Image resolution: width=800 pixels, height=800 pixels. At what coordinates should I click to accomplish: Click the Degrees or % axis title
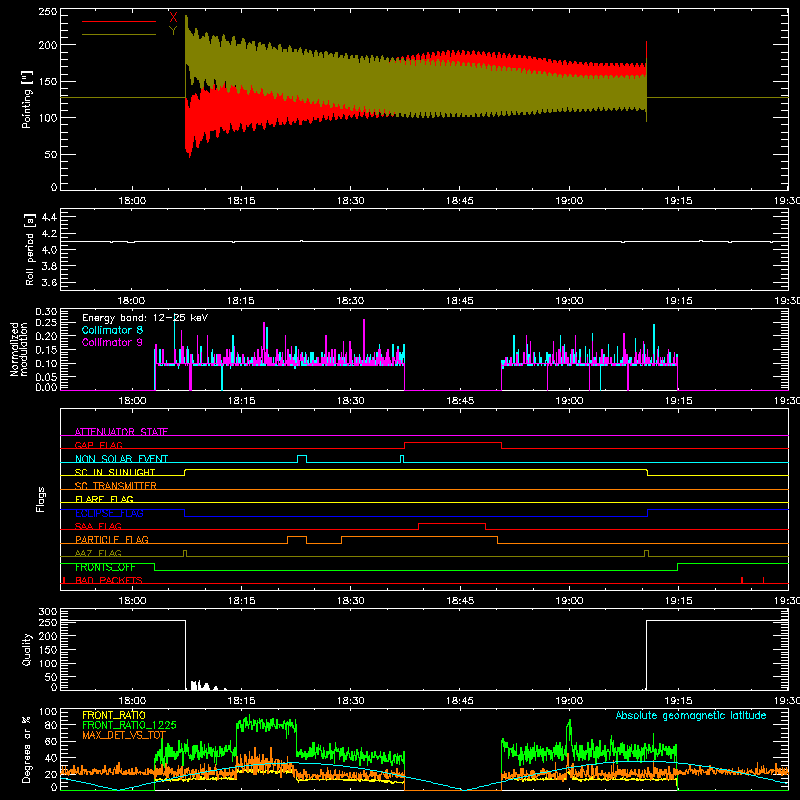[27, 749]
